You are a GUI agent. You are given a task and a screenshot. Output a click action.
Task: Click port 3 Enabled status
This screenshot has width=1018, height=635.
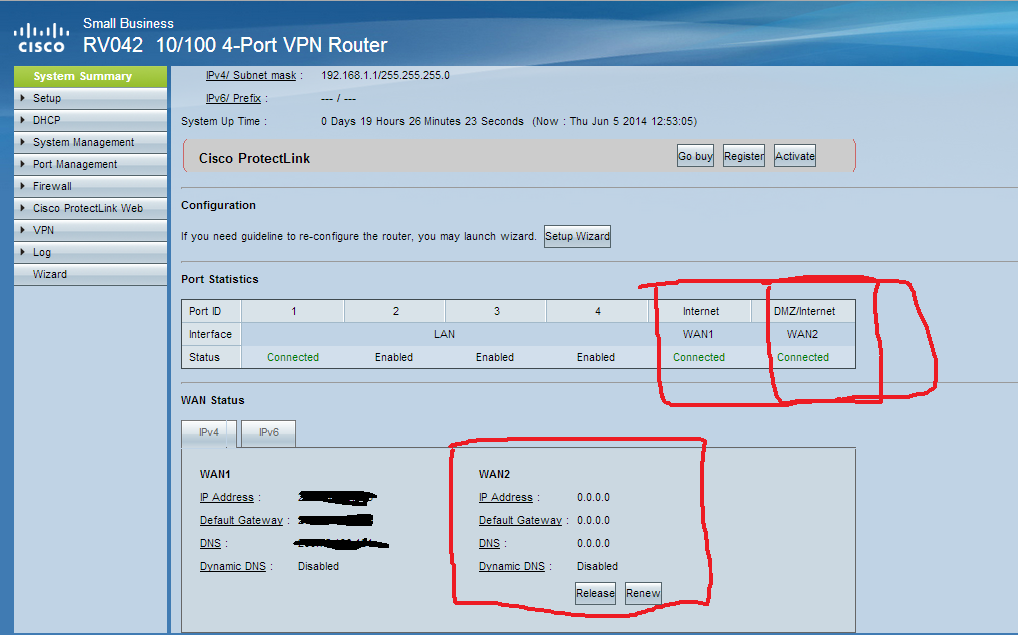495,358
